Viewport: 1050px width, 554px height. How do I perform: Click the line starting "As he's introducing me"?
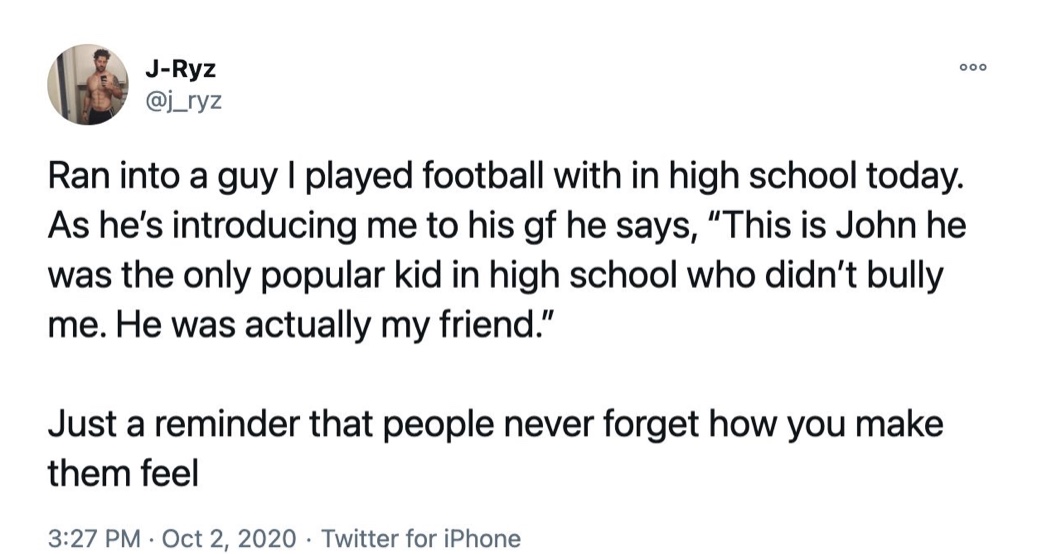pos(508,226)
